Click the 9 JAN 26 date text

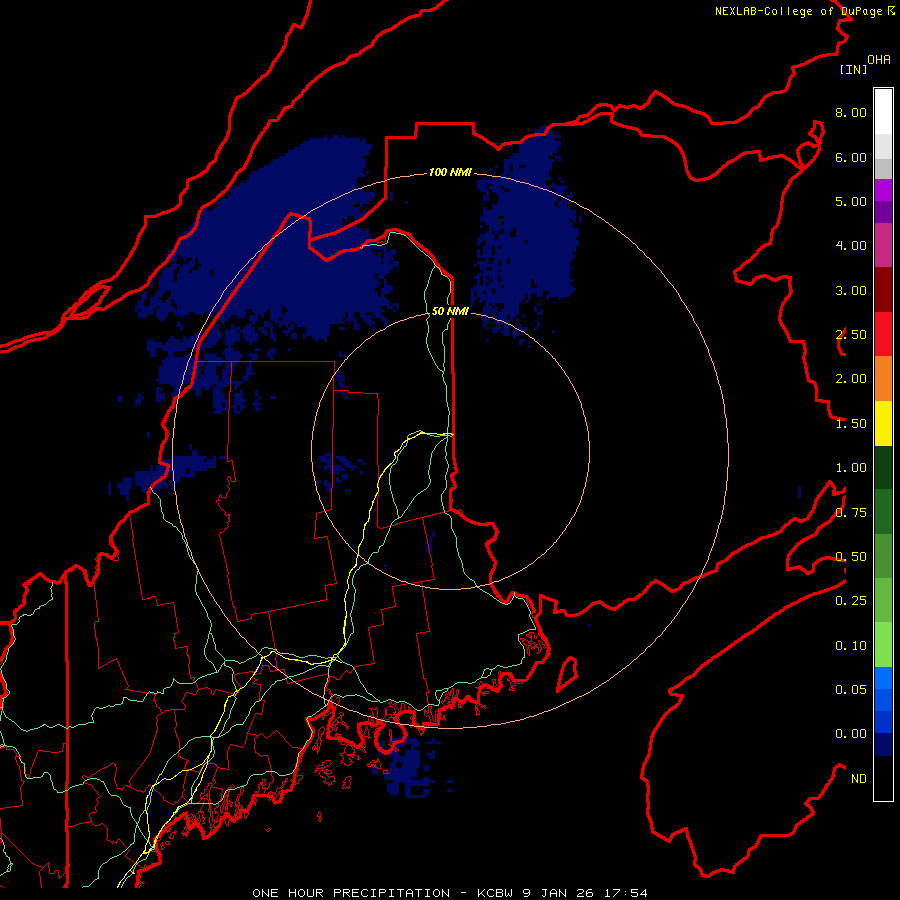coord(559,893)
